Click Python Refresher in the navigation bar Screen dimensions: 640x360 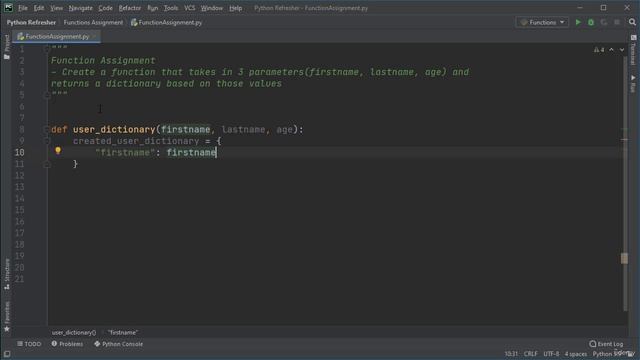[31, 22]
